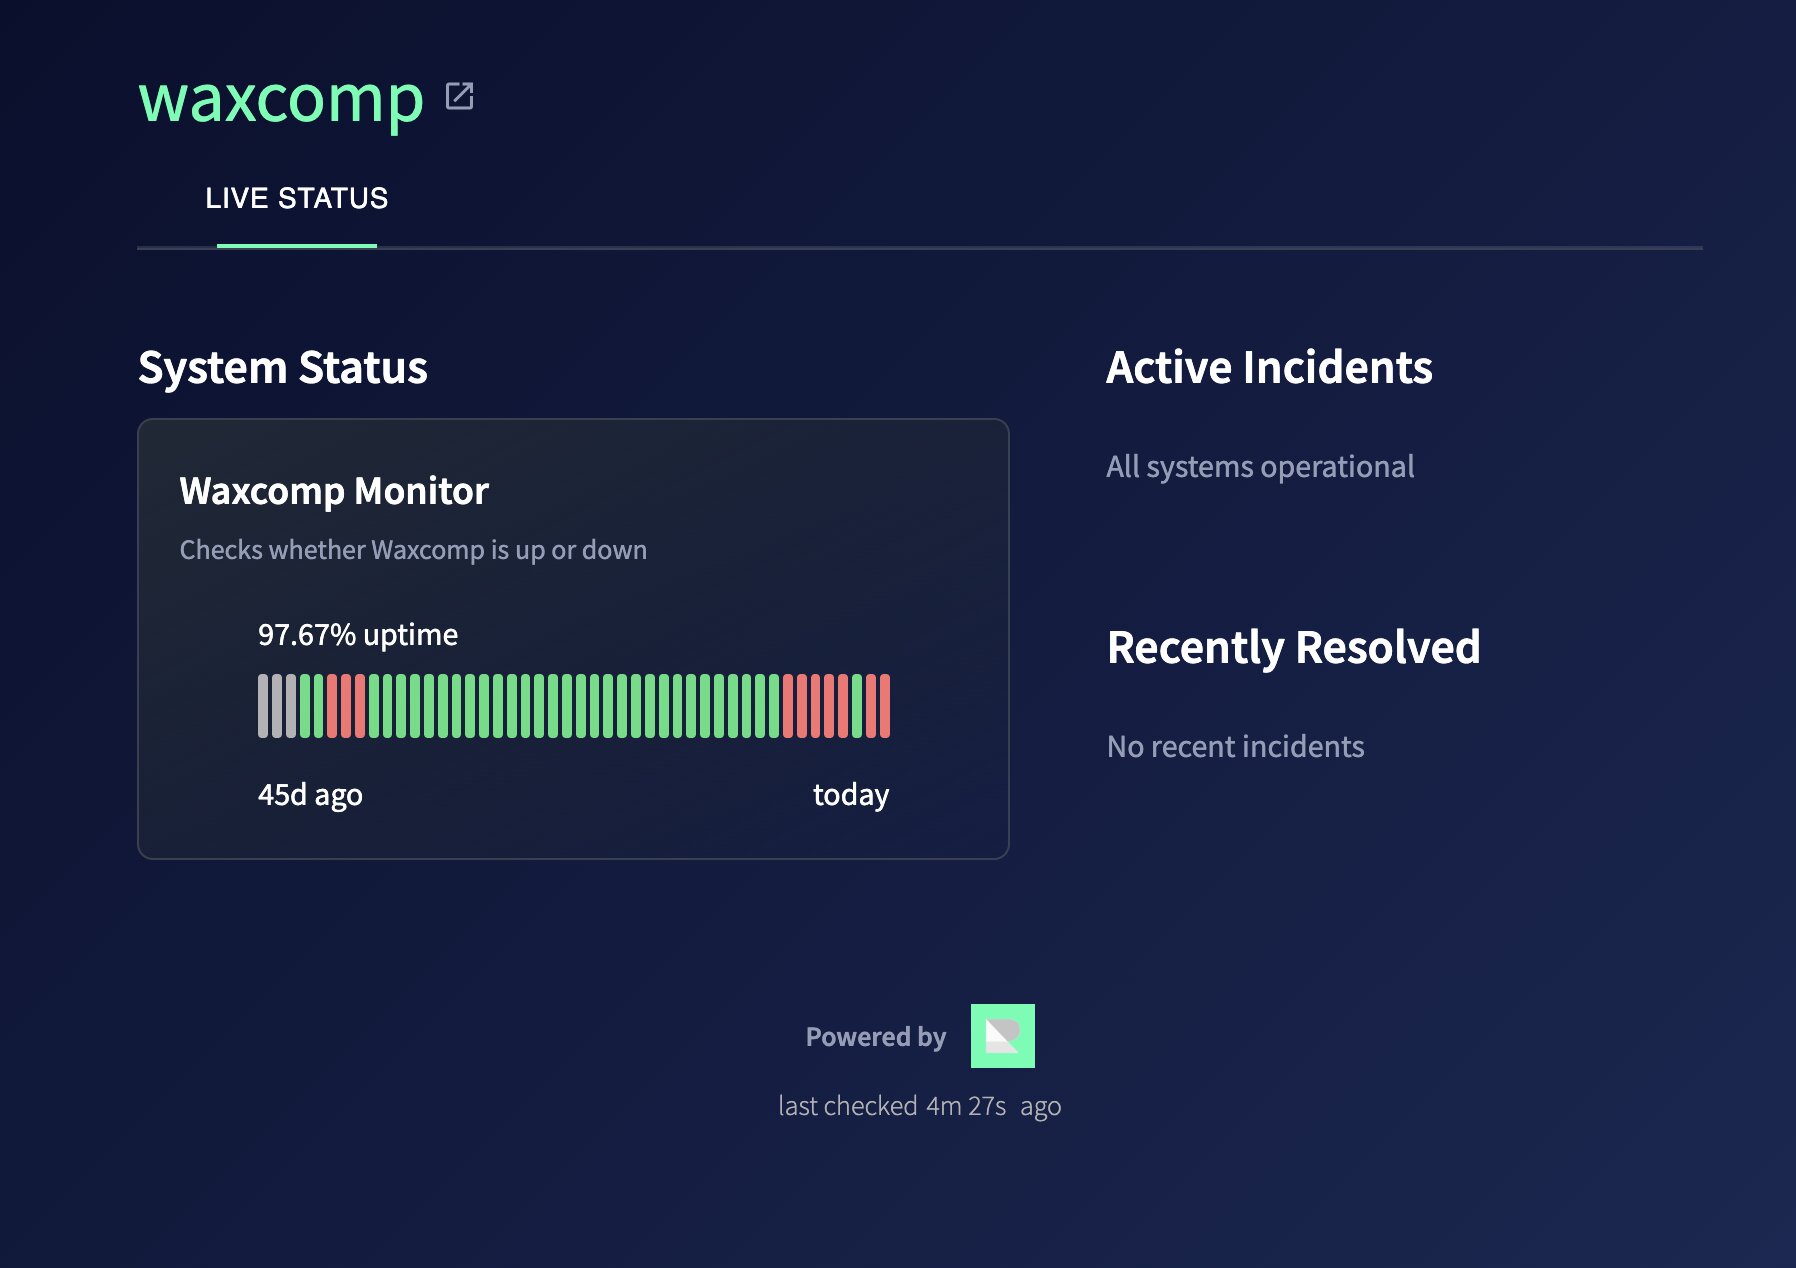Click the 'today' timeline label

point(849,794)
